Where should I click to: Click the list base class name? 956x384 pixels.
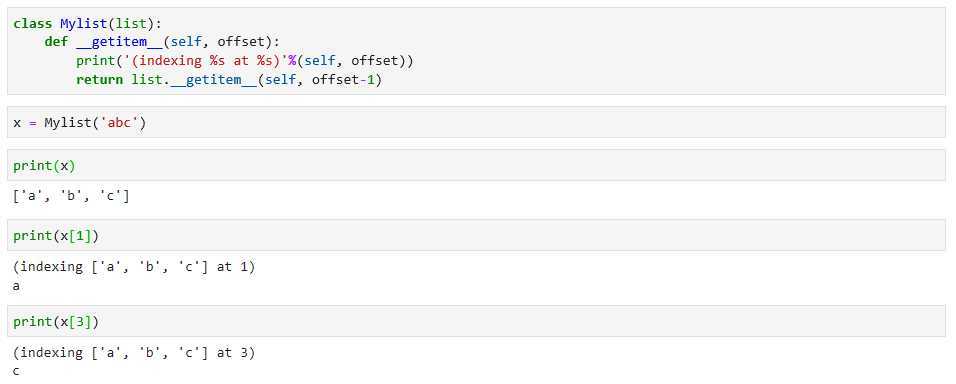point(140,24)
